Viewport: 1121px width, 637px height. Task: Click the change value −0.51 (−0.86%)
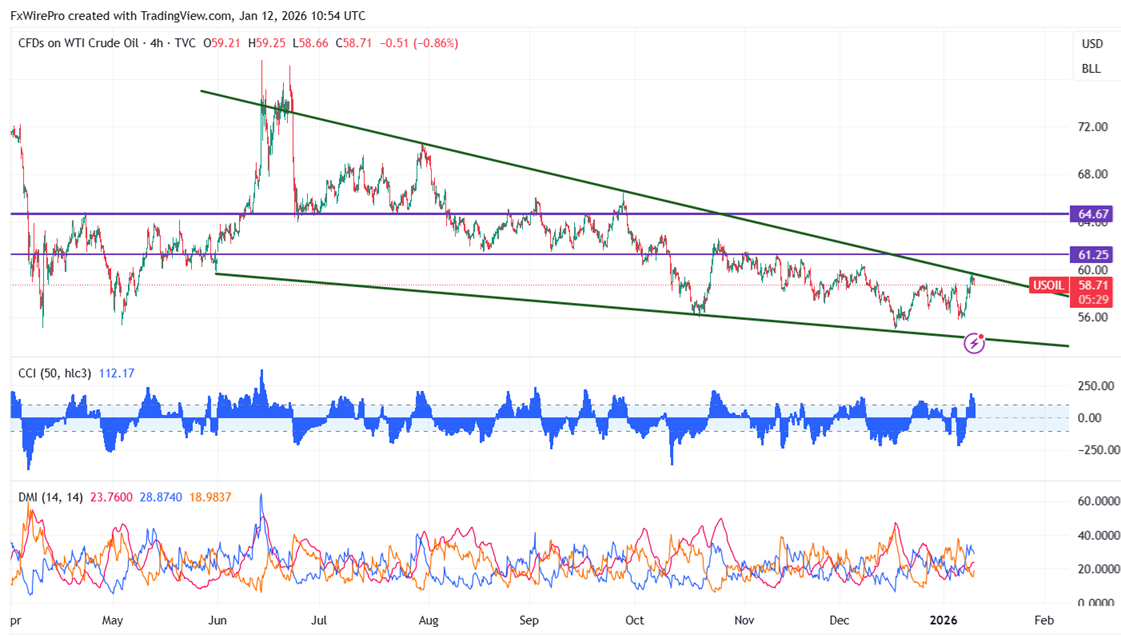pyautogui.click(x=419, y=43)
